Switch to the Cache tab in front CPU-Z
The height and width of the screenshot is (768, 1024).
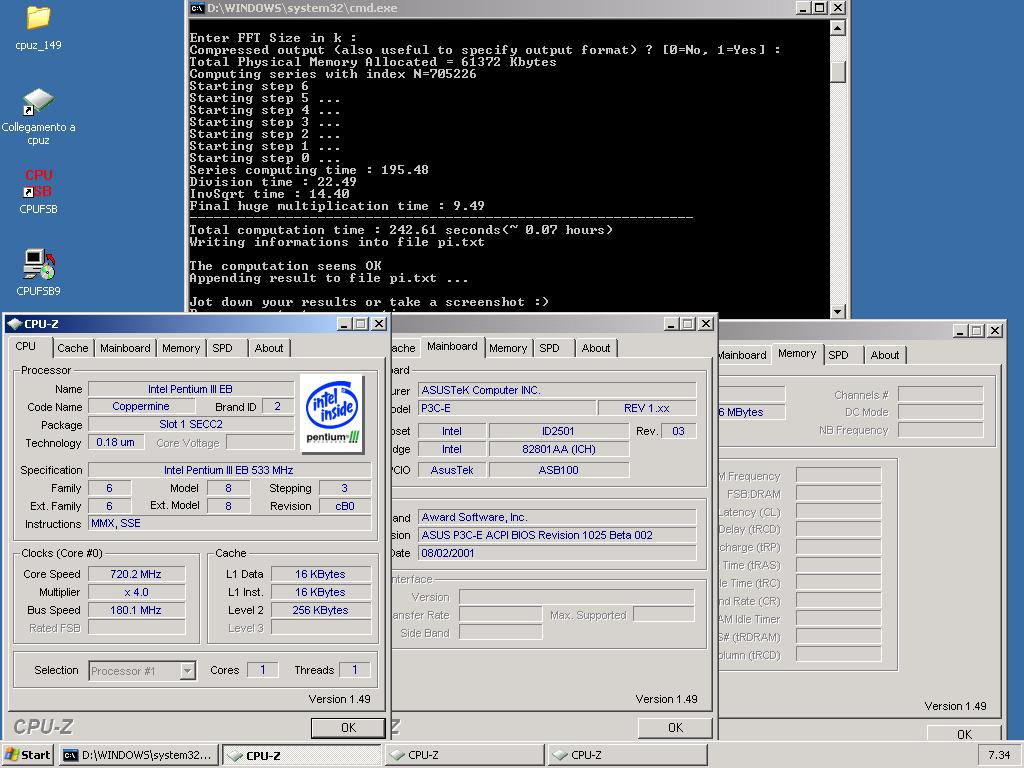tap(72, 348)
